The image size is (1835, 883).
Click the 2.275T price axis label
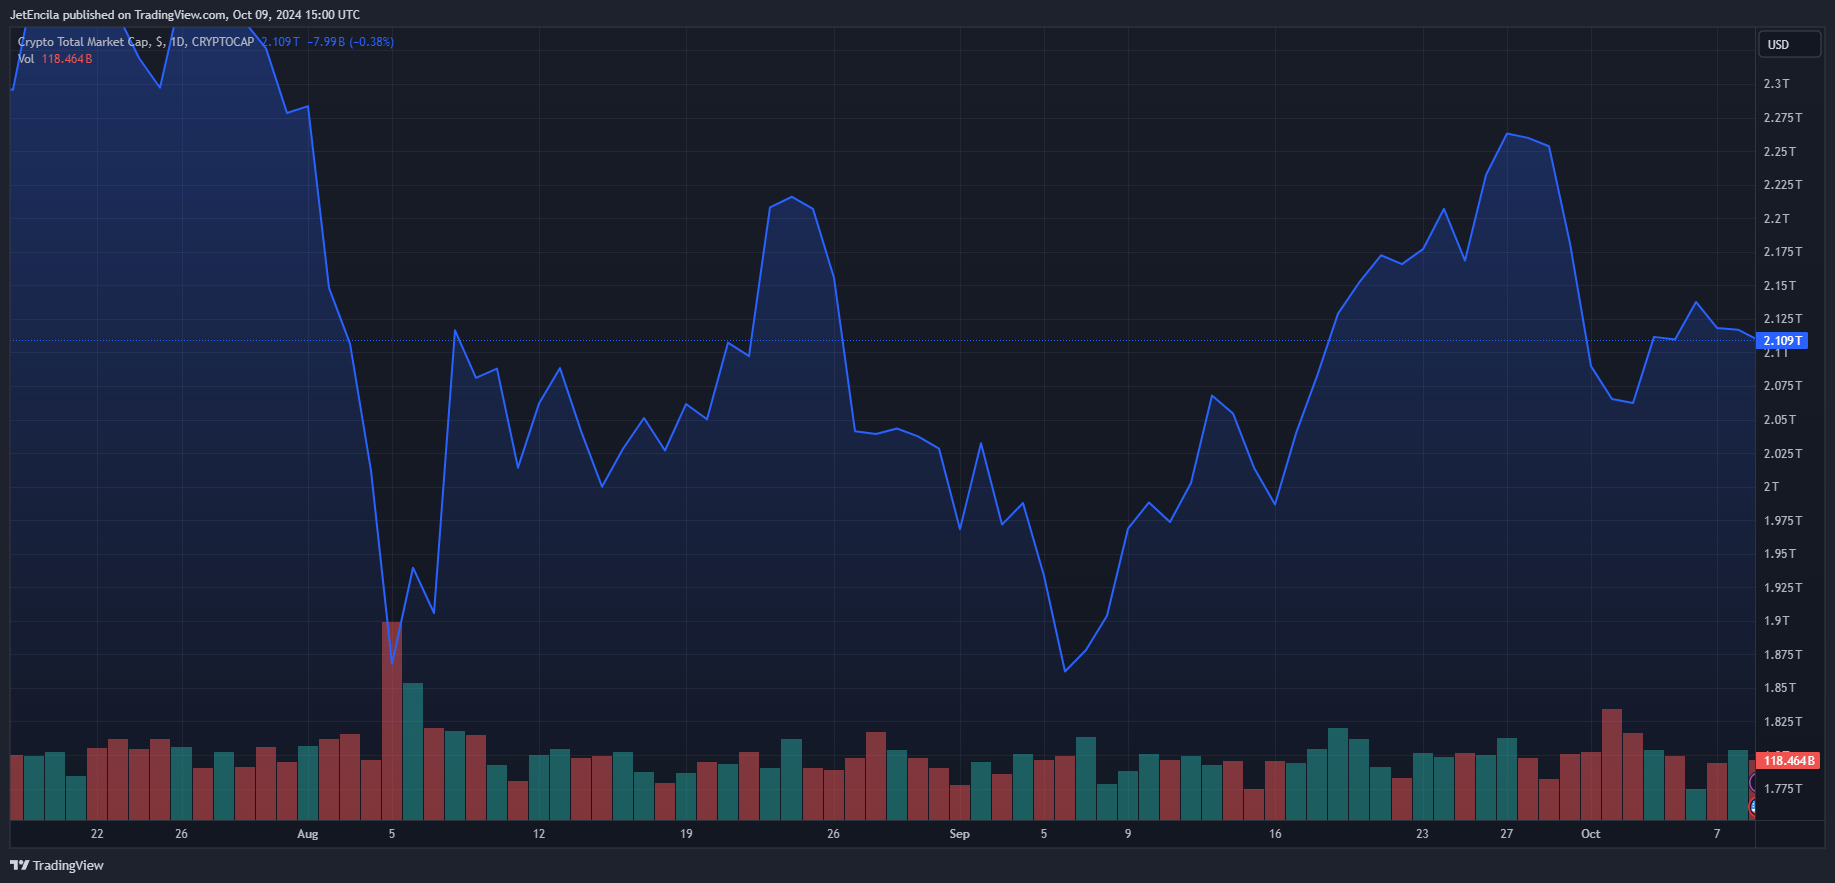[x=1783, y=118]
